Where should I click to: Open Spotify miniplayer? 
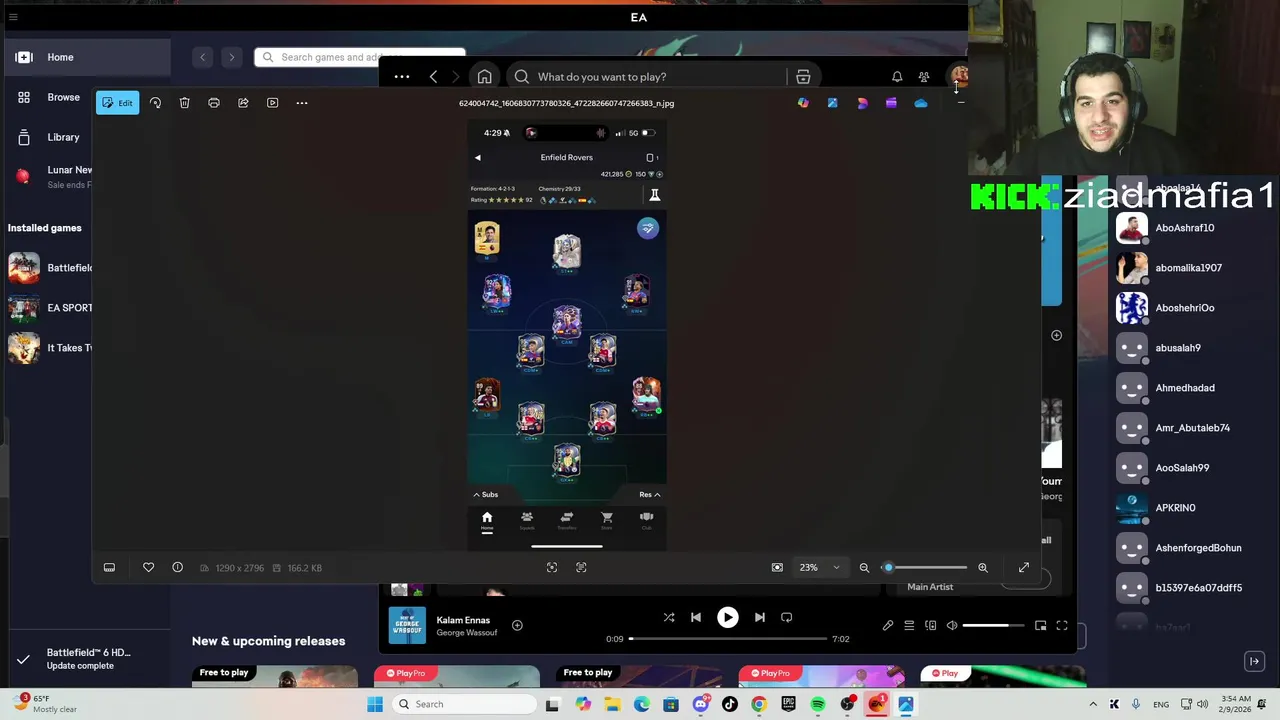(x=1040, y=626)
